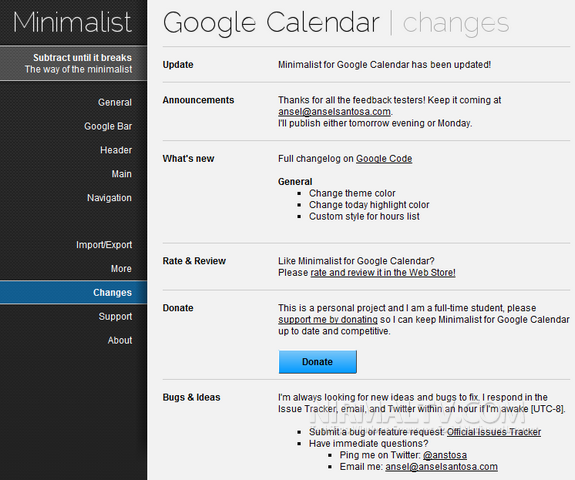Click the blue Donate button
Viewport: 575px width, 480px height.
tap(318, 362)
